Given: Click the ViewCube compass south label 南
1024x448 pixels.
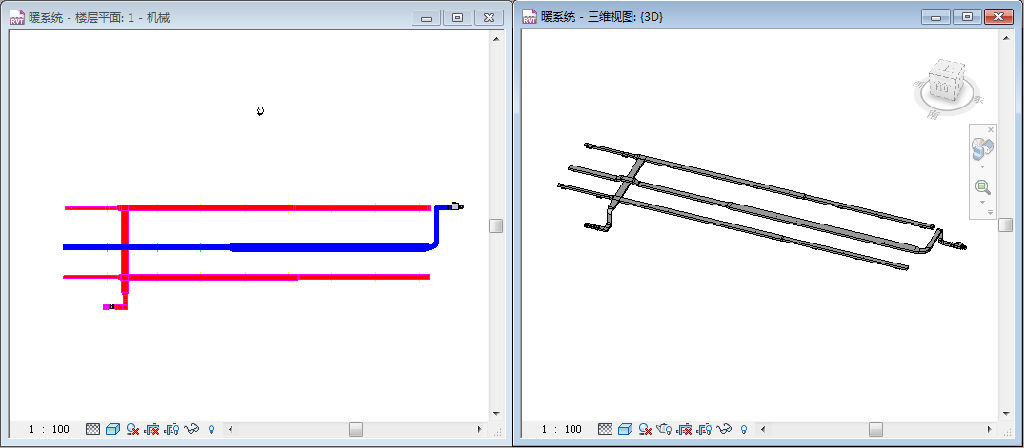Looking at the screenshot, I should (x=933, y=114).
